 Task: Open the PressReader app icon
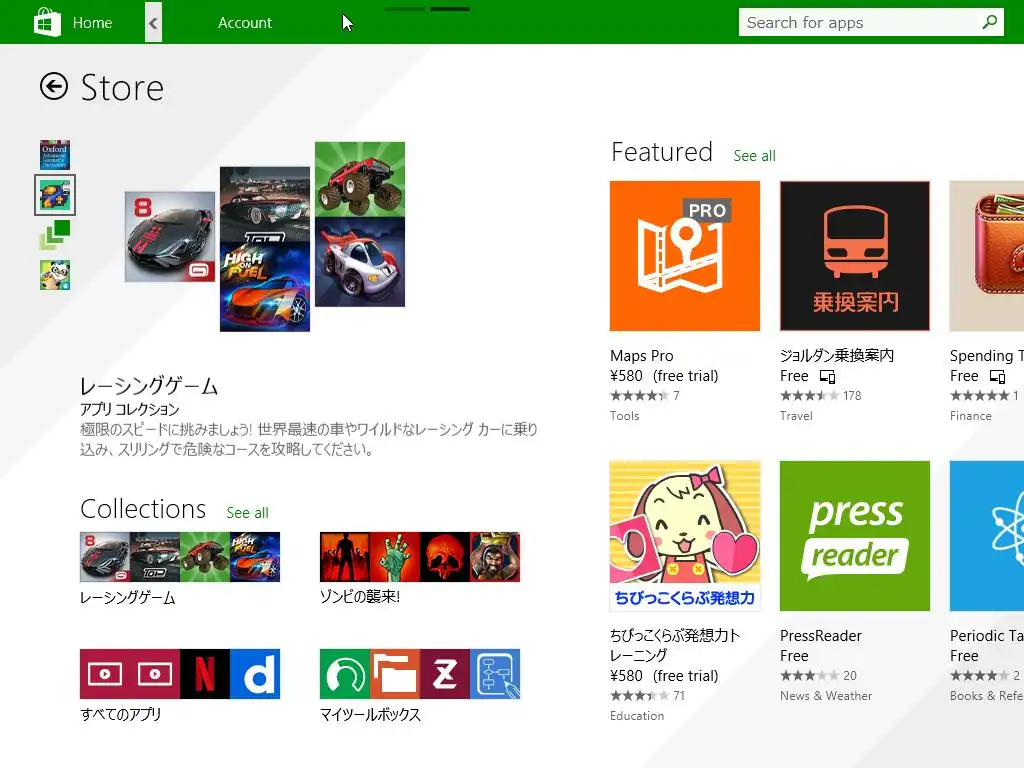[855, 536]
